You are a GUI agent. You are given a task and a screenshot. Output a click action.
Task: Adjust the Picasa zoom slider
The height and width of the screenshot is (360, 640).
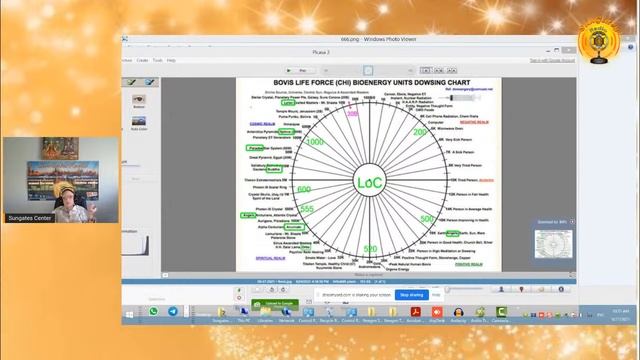[x=465, y=289]
